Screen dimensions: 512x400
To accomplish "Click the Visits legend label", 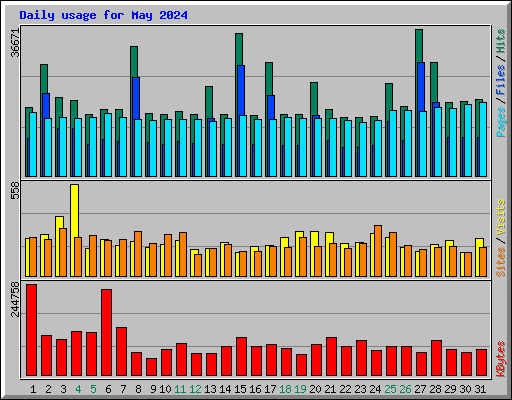I will (501, 218).
